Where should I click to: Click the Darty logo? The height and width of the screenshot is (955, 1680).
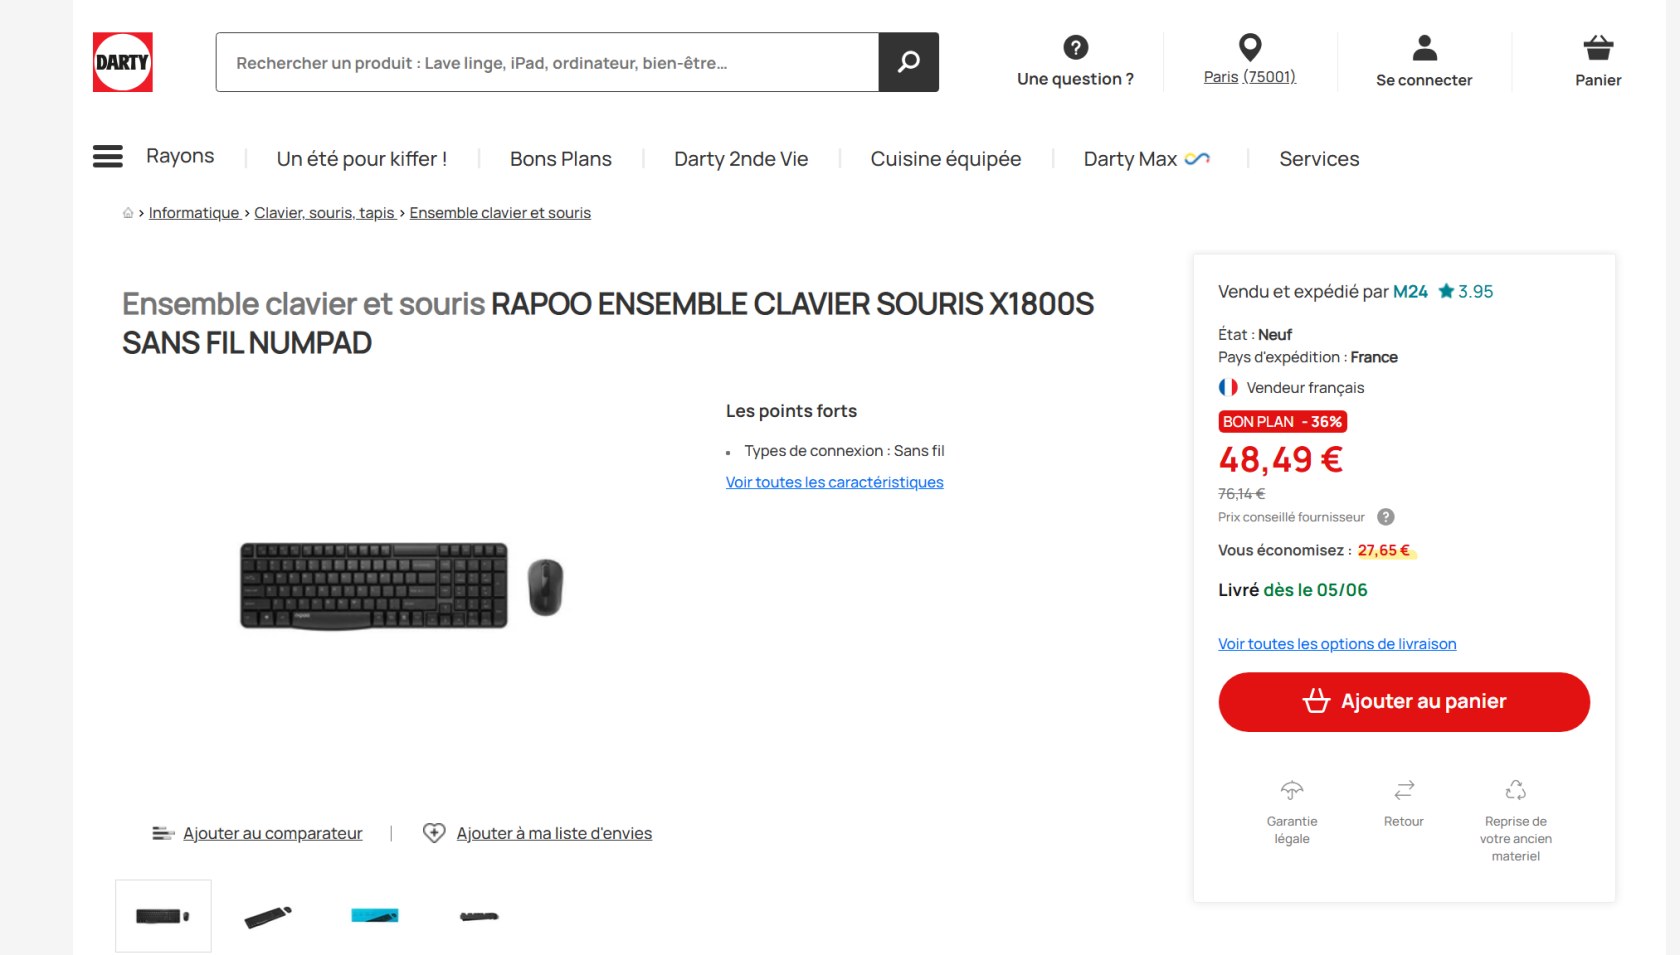(x=122, y=62)
